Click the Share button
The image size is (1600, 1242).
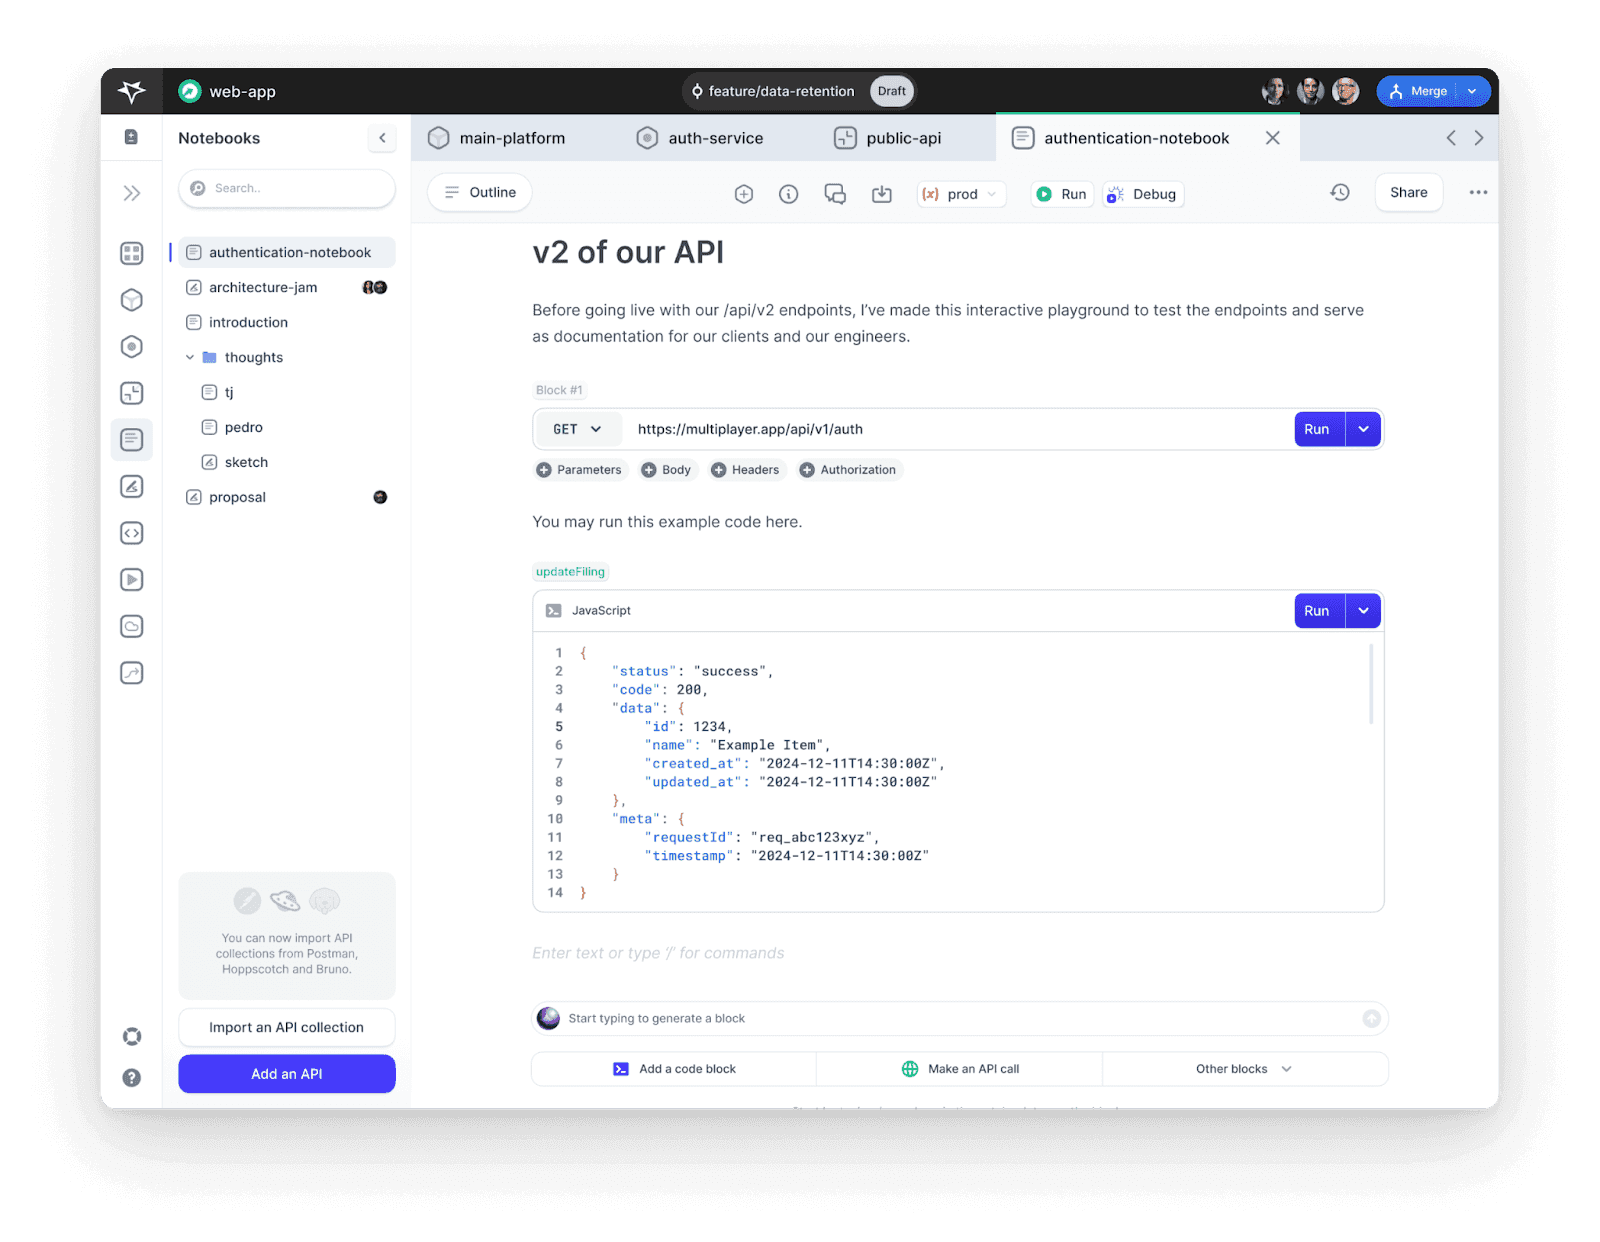[1409, 192]
